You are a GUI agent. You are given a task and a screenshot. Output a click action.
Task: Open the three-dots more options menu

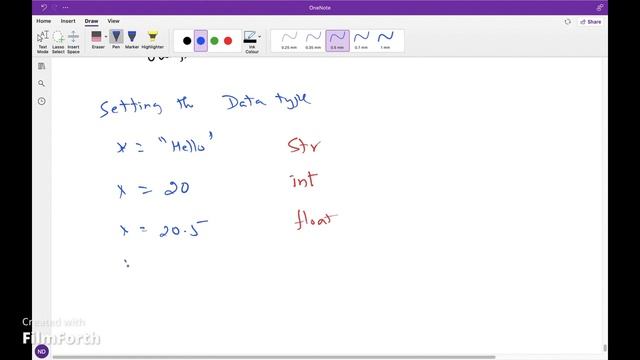[x=65, y=7]
